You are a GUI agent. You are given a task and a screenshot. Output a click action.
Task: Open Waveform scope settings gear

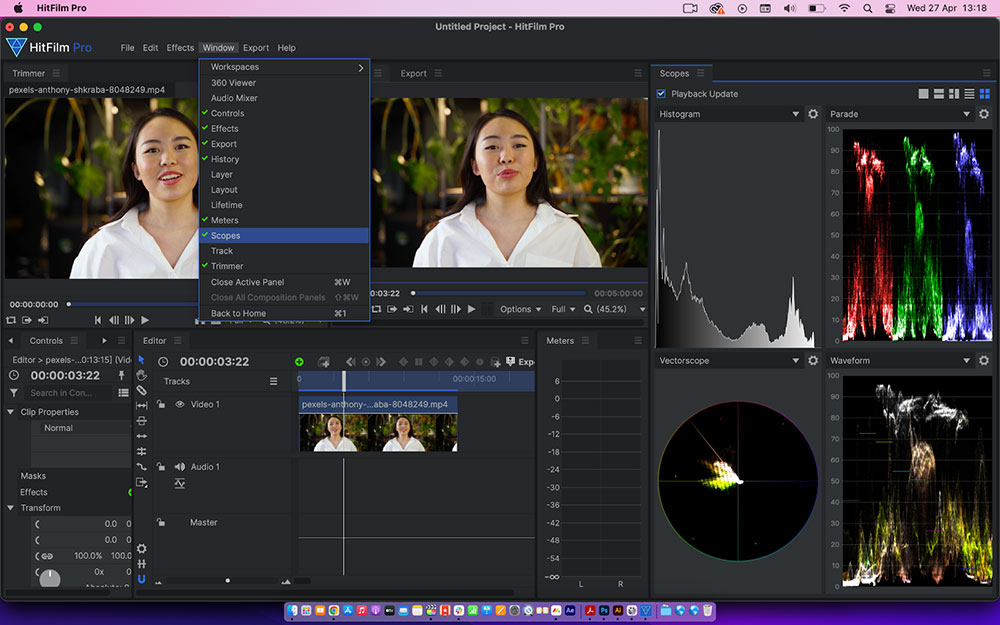click(984, 360)
